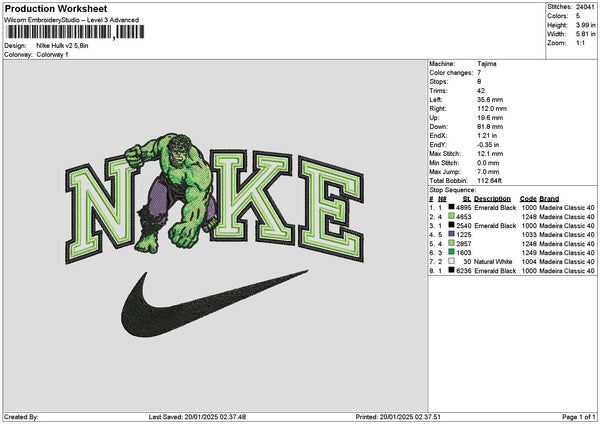Viewport: 600px width, 424px height.
Task: Click the Max Jump value '7.0 mm'
Action: pos(488,172)
